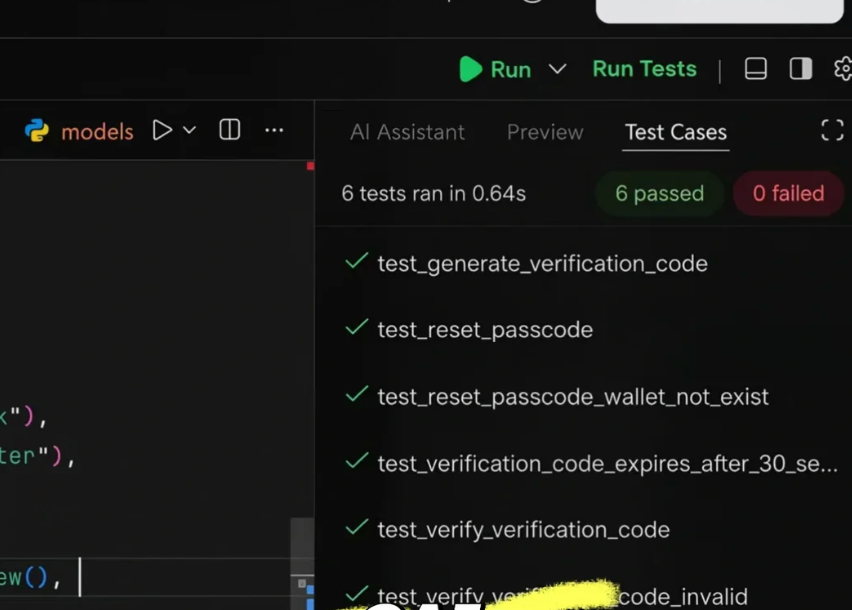This screenshot has height=610, width=852.
Task: Select the Python file icon next to models
Action: click(x=37, y=130)
